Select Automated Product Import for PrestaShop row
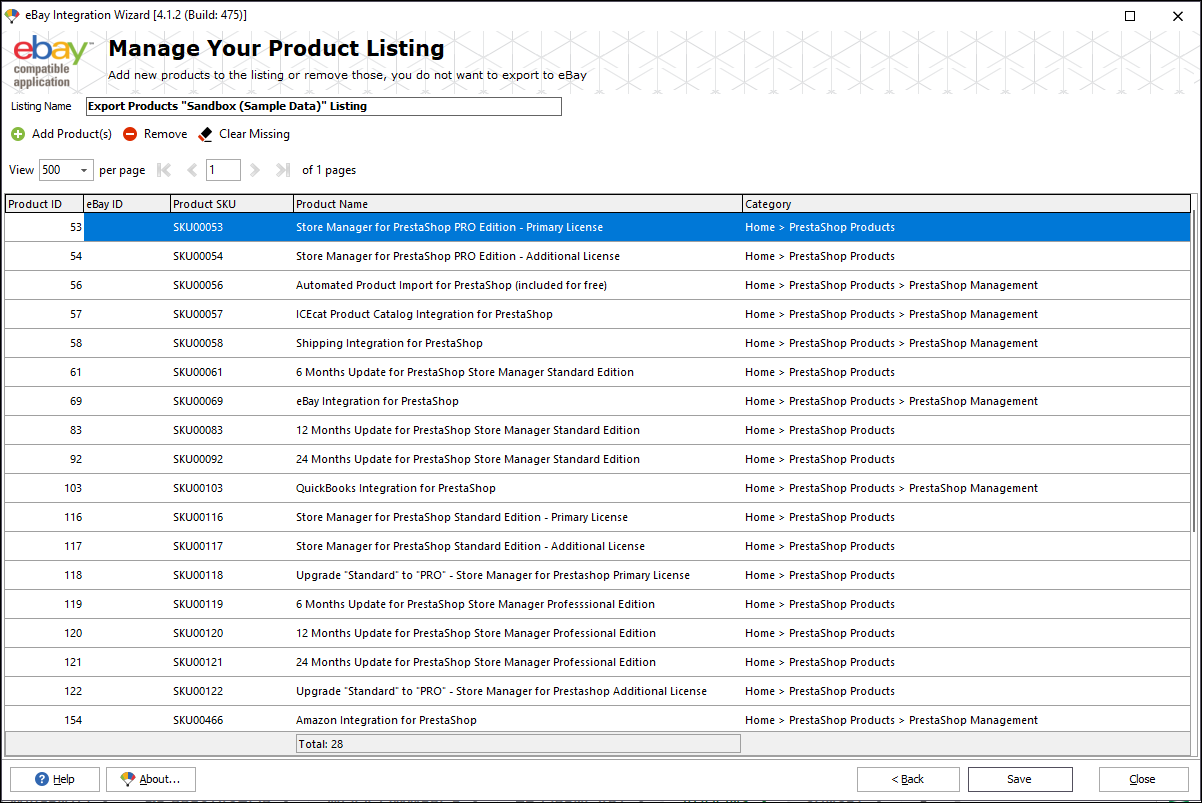 pyautogui.click(x=598, y=285)
